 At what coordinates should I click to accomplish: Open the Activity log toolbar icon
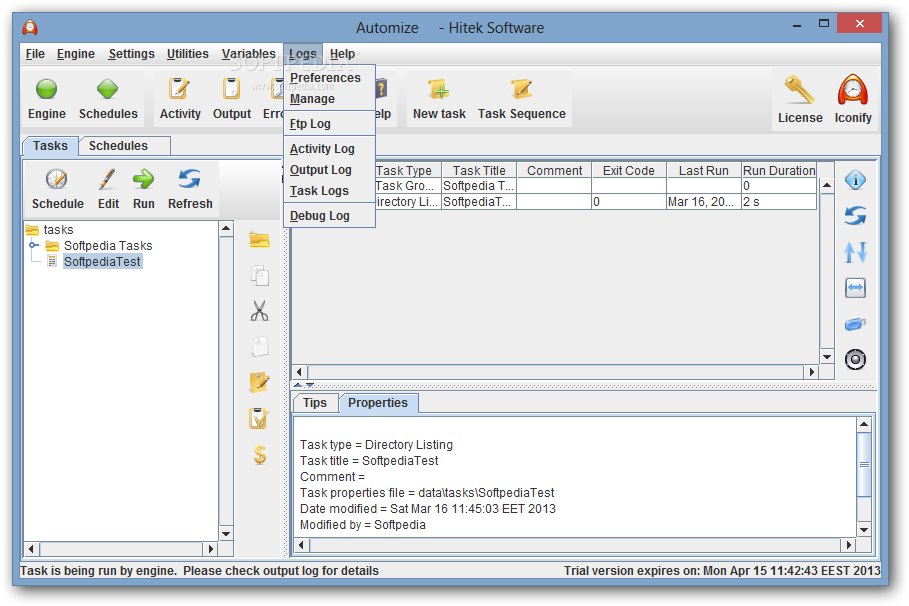(179, 89)
